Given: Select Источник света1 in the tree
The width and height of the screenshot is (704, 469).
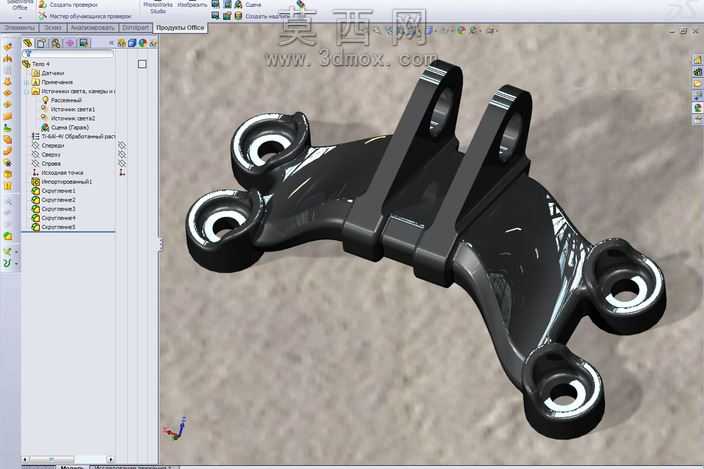Looking at the screenshot, I should click(73, 109).
